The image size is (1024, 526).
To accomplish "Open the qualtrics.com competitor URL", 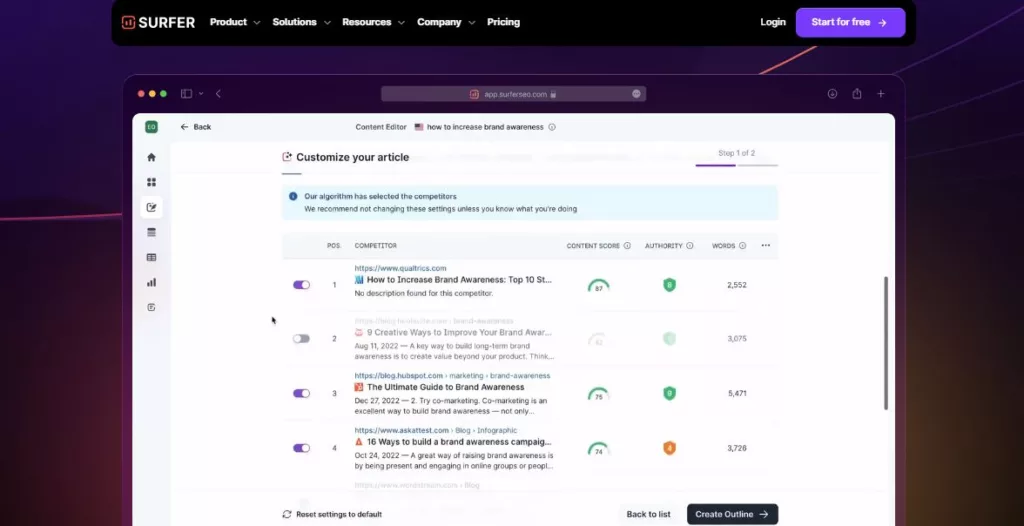I will 400,268.
